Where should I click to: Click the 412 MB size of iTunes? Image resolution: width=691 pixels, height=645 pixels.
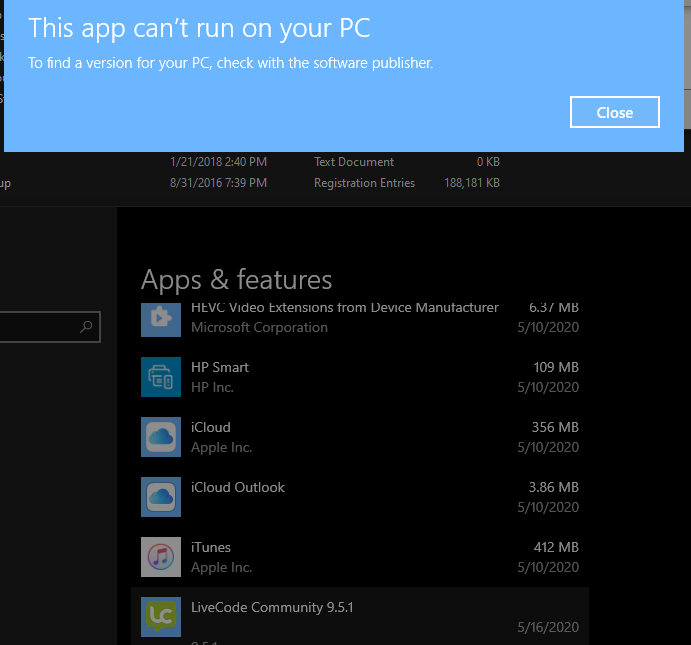pos(554,547)
